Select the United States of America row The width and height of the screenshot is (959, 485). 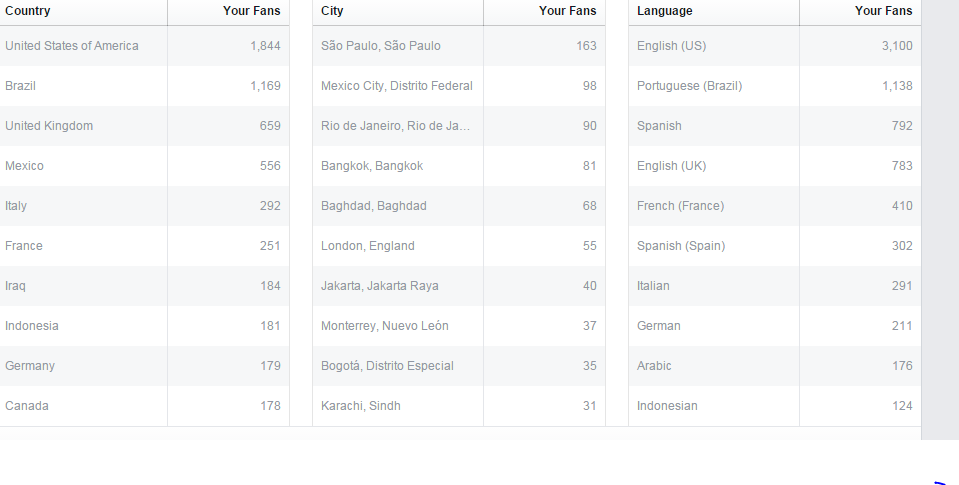[x=72, y=46]
